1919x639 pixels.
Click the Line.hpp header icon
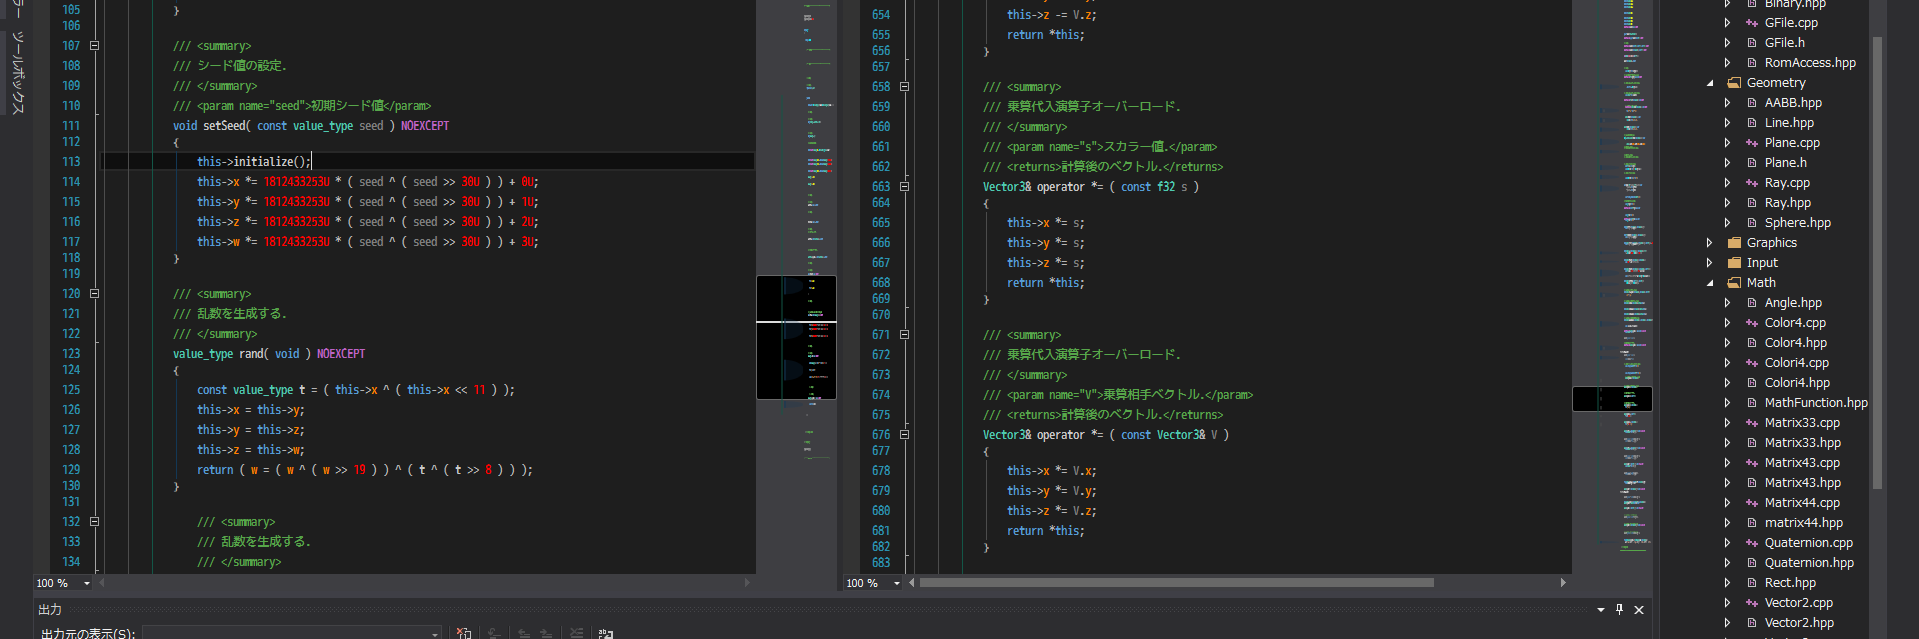[1752, 123]
